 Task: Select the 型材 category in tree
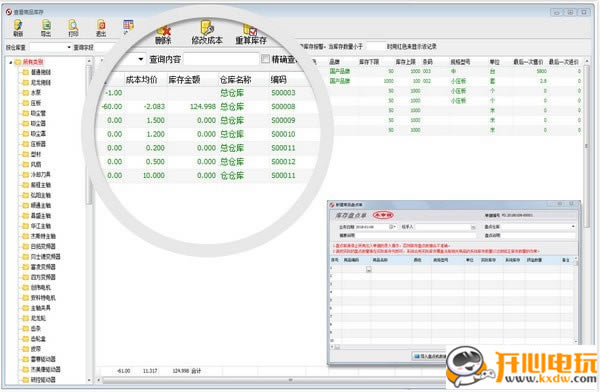[x=36, y=154]
